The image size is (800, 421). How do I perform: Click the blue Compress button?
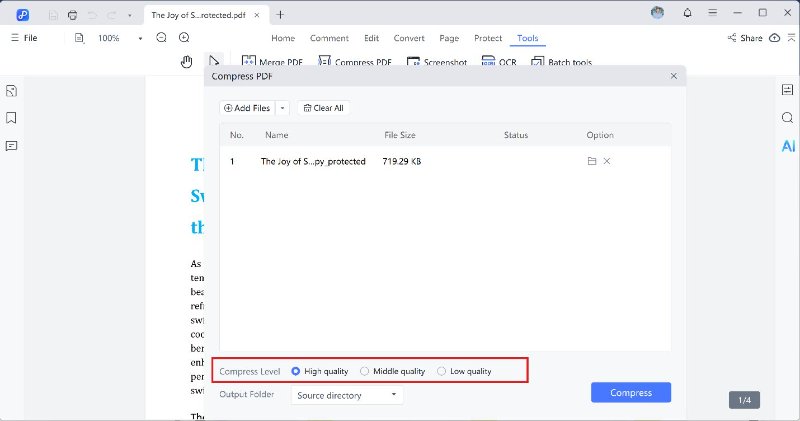click(631, 392)
